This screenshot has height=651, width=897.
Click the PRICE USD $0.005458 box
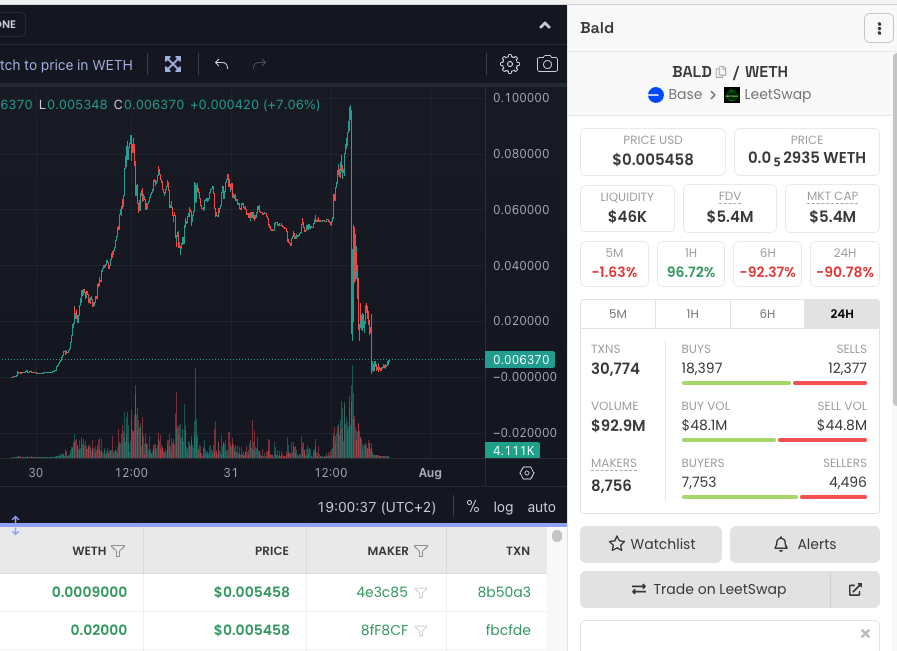[x=653, y=152]
